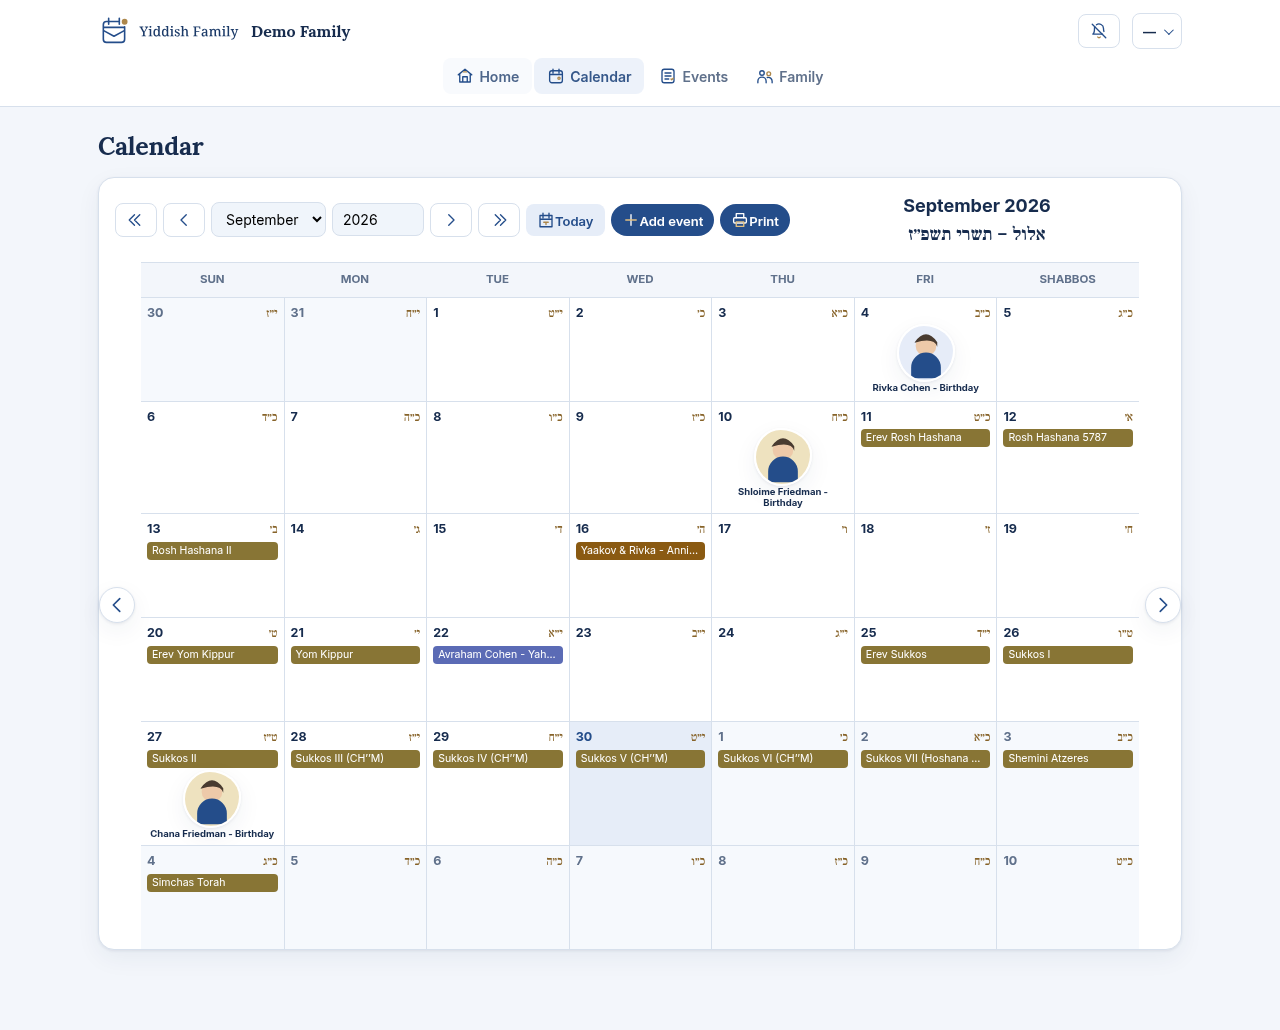
Task: Open Sukkos VI (CH"M) event
Action: 783,759
